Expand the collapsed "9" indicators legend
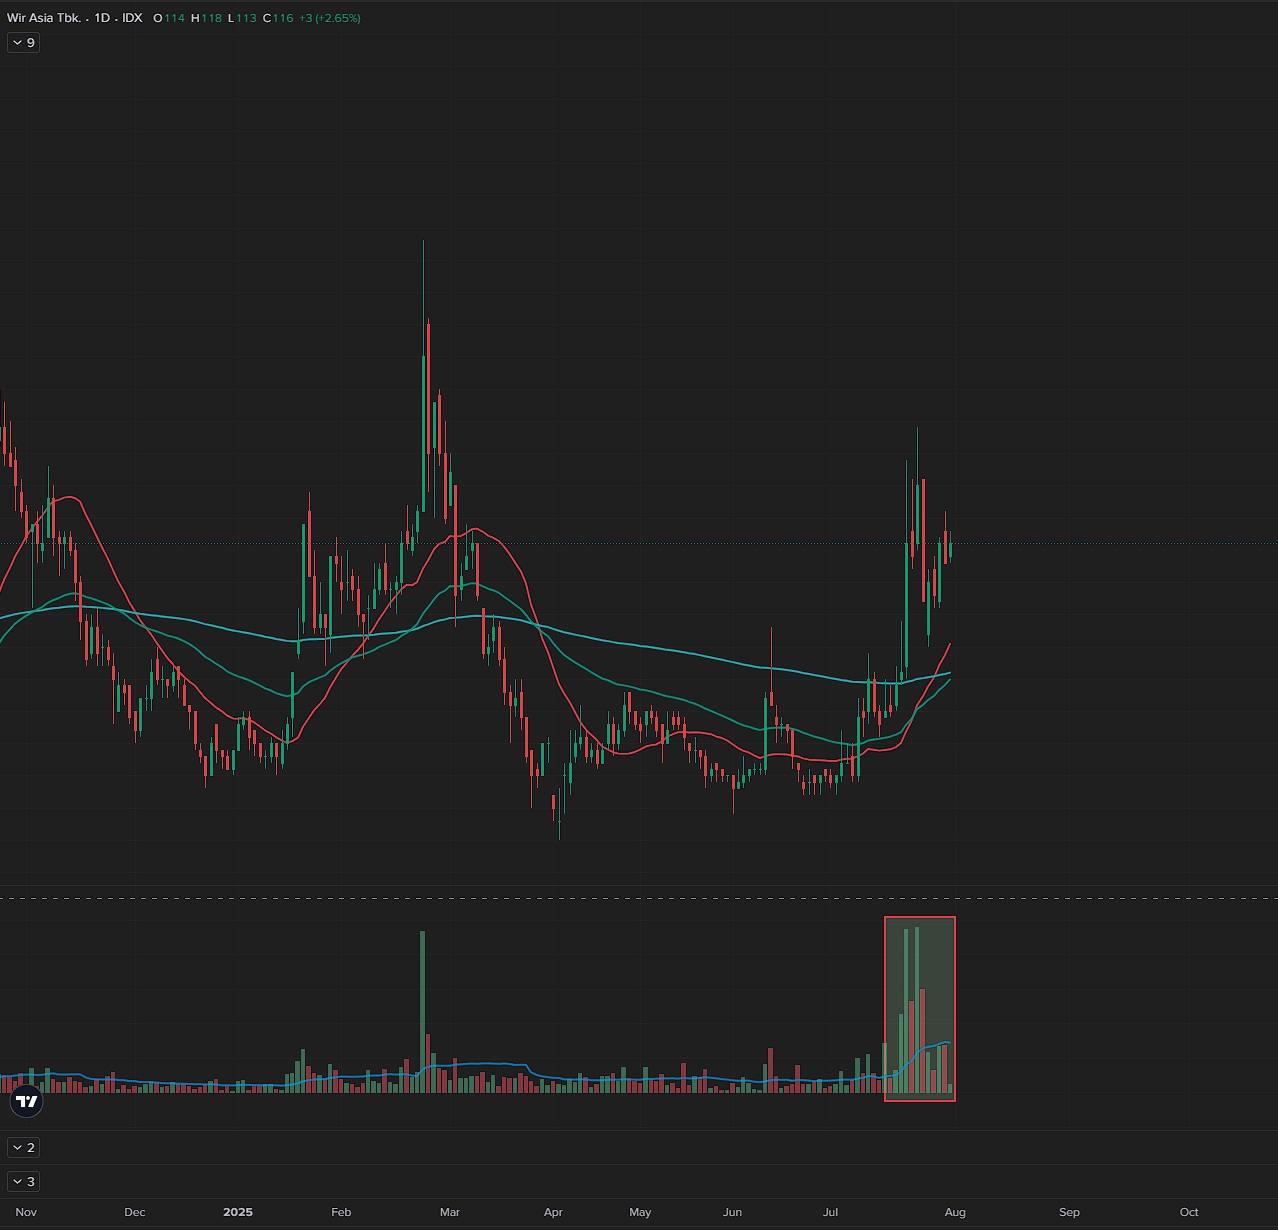1278x1230 pixels. (22, 42)
